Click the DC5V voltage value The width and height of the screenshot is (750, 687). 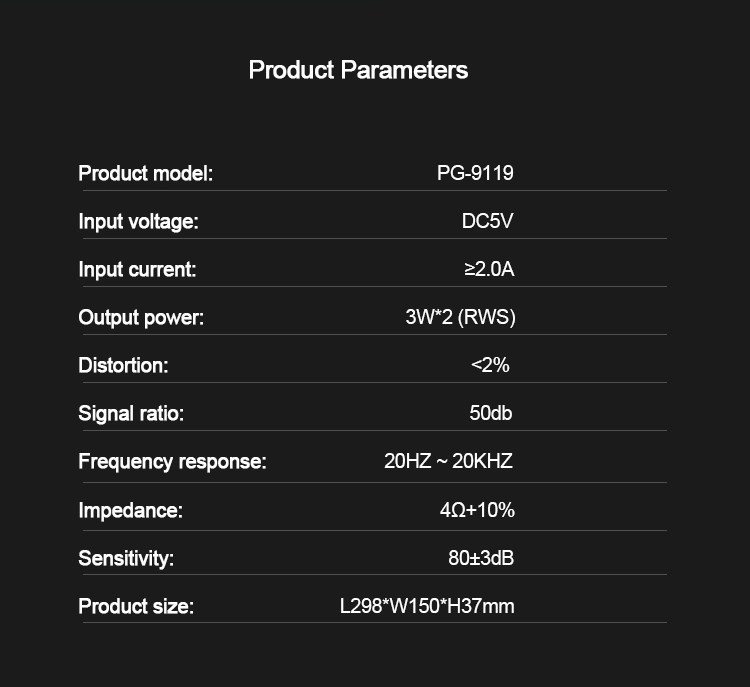[487, 221]
